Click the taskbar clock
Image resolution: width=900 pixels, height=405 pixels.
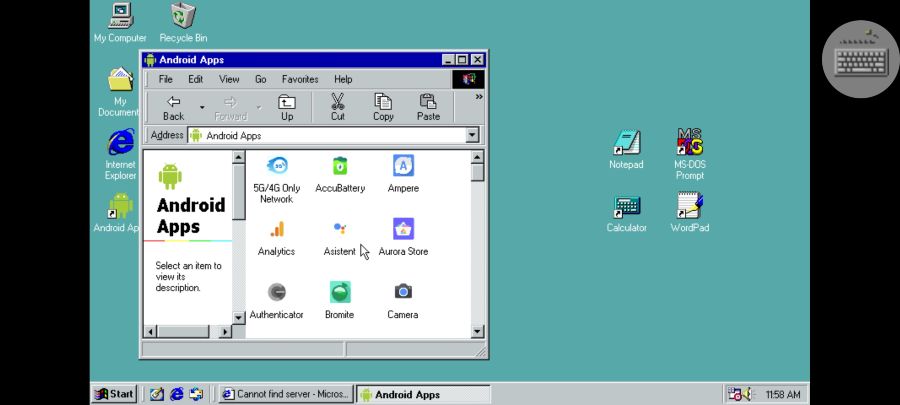tap(783, 395)
